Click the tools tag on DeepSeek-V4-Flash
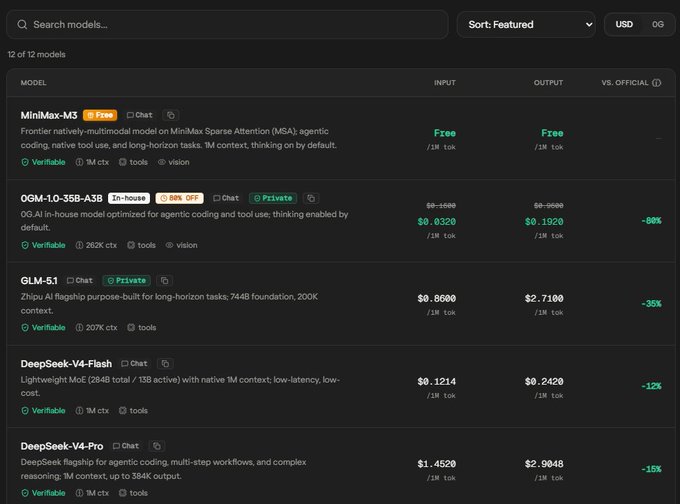Screen dimensions: 680x504 [133, 410]
